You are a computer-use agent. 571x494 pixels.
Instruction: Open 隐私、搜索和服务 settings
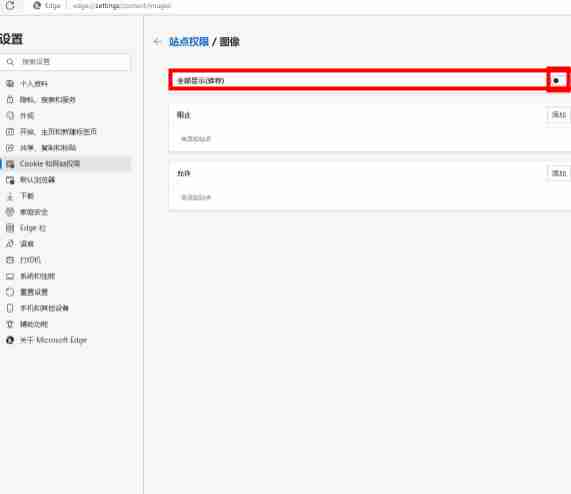(47, 100)
